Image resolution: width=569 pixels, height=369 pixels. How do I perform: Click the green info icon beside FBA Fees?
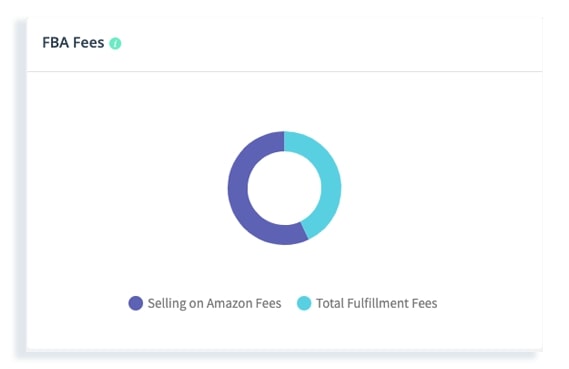point(115,43)
